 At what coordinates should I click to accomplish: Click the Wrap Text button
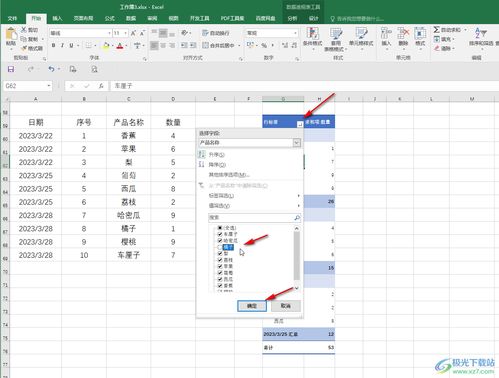[215, 33]
